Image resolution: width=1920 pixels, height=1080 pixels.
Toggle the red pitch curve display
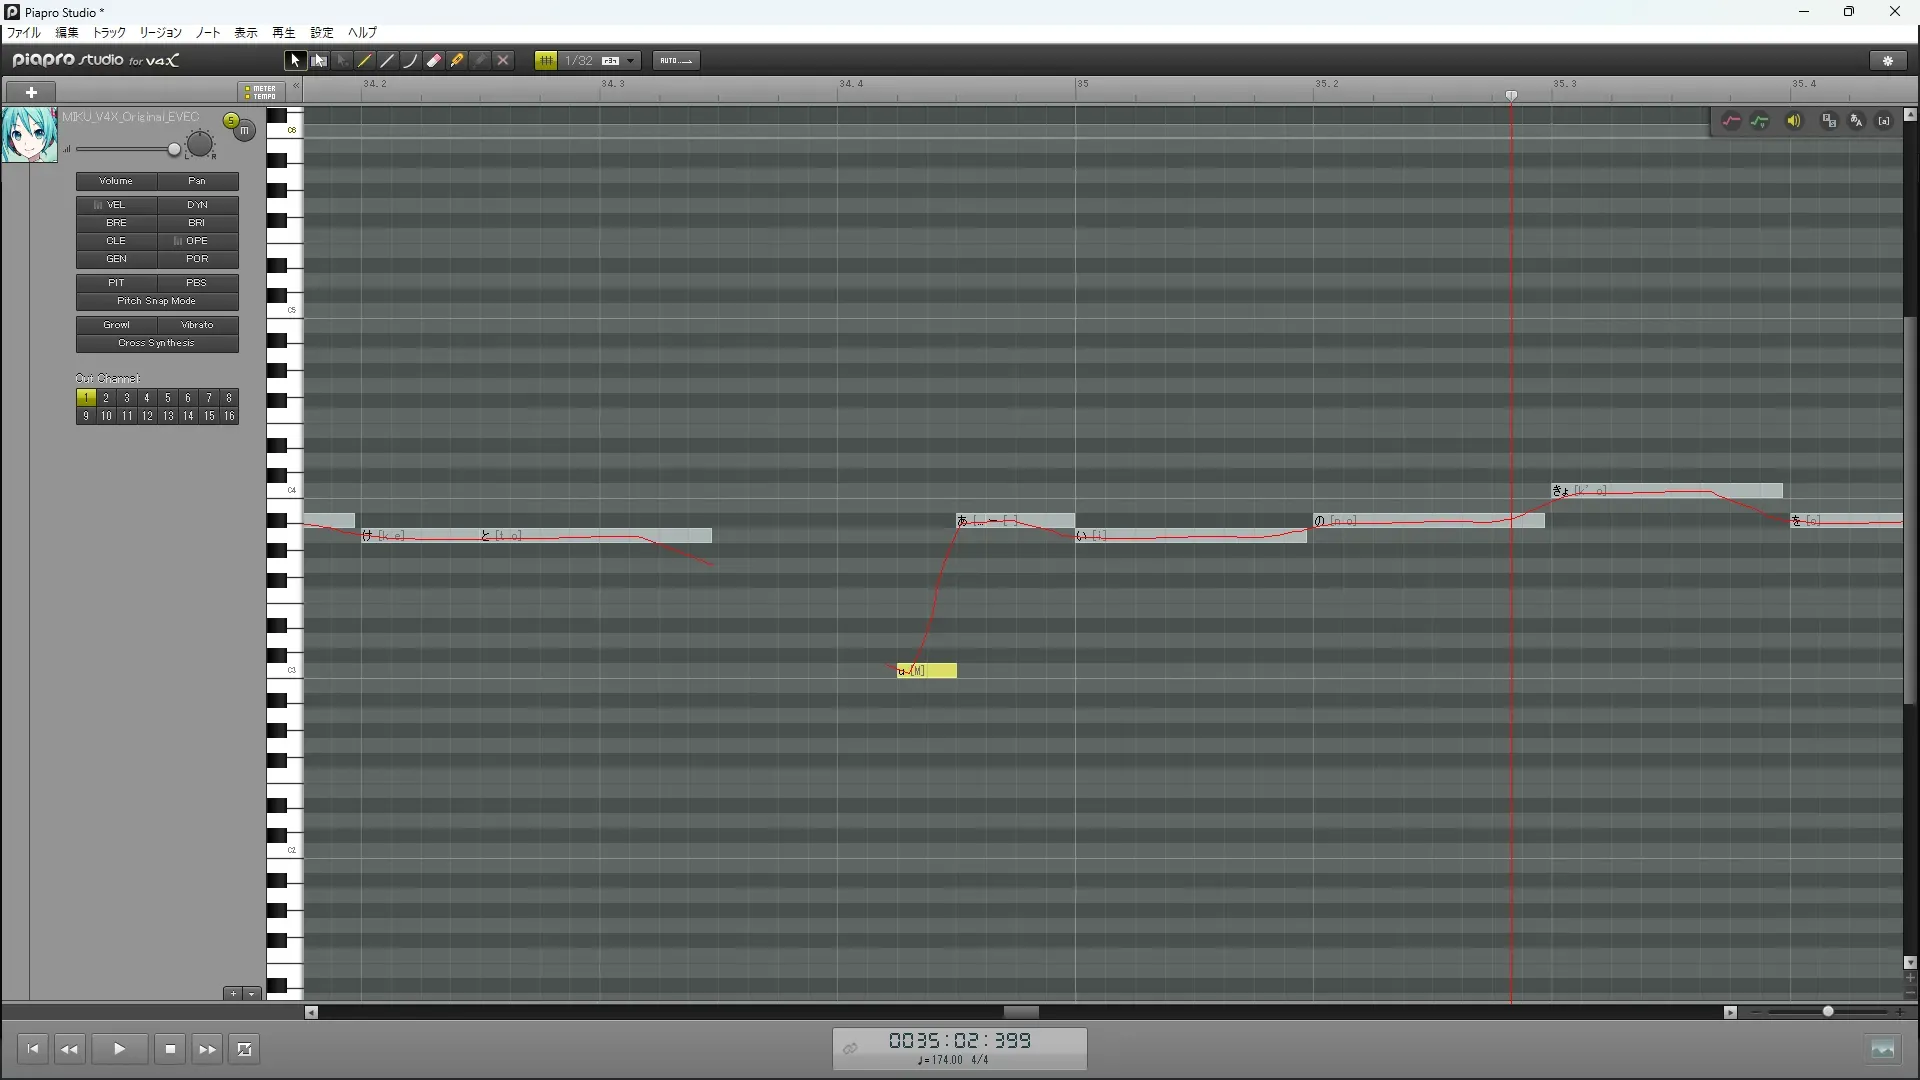[1731, 121]
